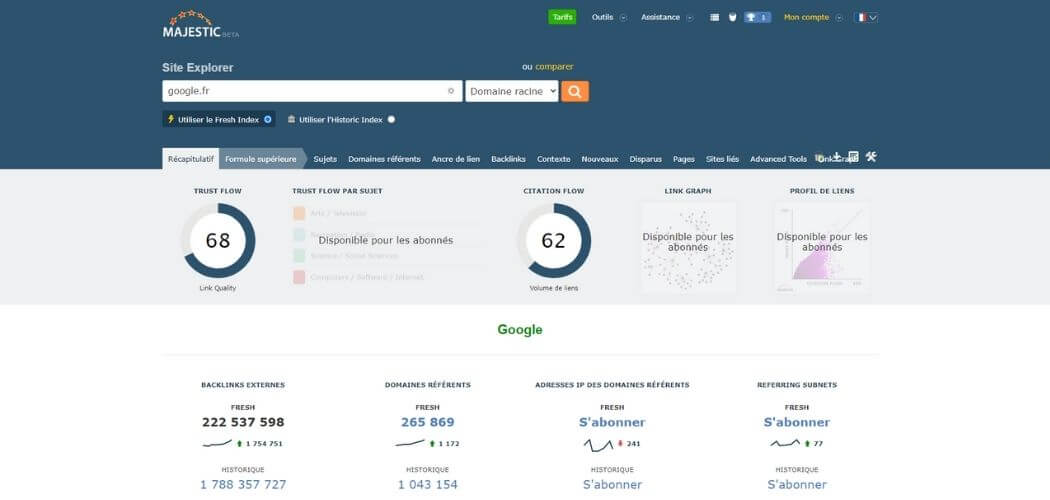Image resolution: width=1050 pixels, height=500 pixels.
Task: Open the French flag language dropdown
Action: (x=866, y=17)
